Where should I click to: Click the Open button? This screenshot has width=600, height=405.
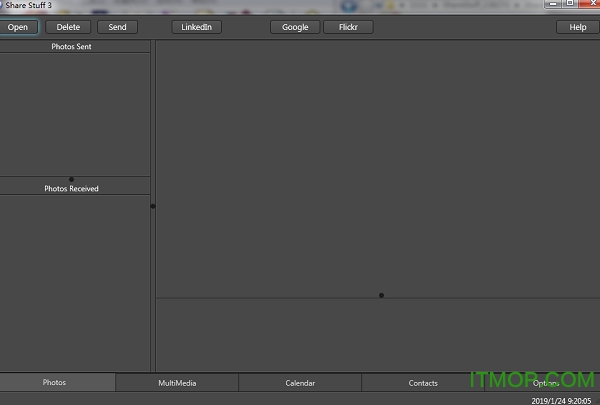click(x=18, y=27)
